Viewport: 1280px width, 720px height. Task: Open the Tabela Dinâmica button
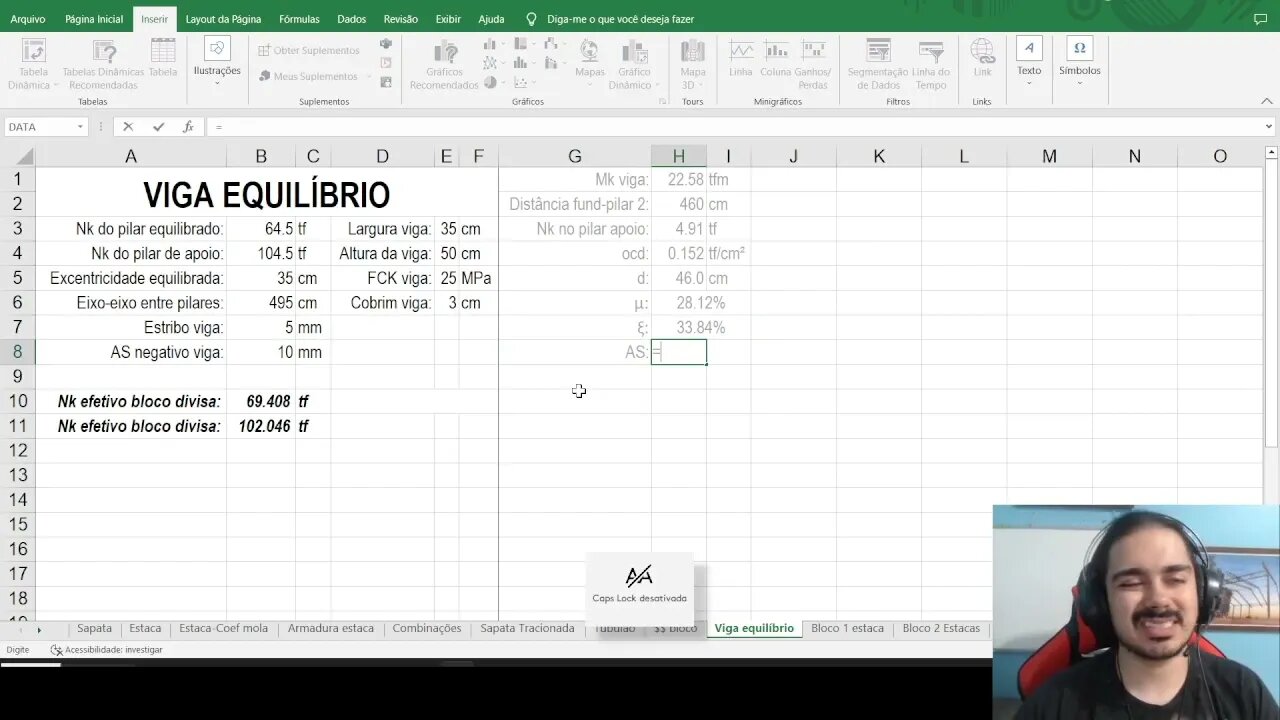[33, 64]
